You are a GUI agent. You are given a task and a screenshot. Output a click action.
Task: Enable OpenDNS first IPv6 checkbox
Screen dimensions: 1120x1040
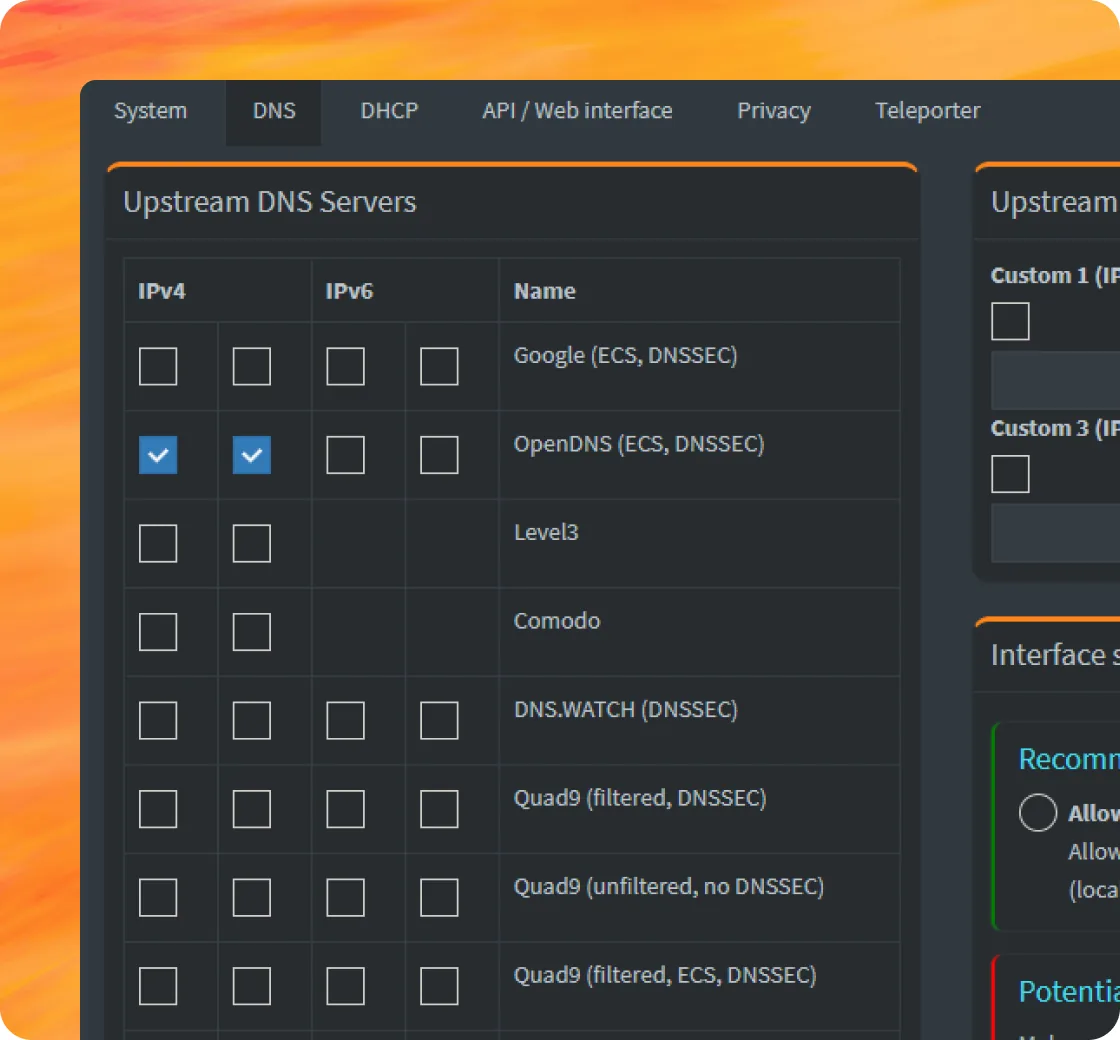[345, 455]
